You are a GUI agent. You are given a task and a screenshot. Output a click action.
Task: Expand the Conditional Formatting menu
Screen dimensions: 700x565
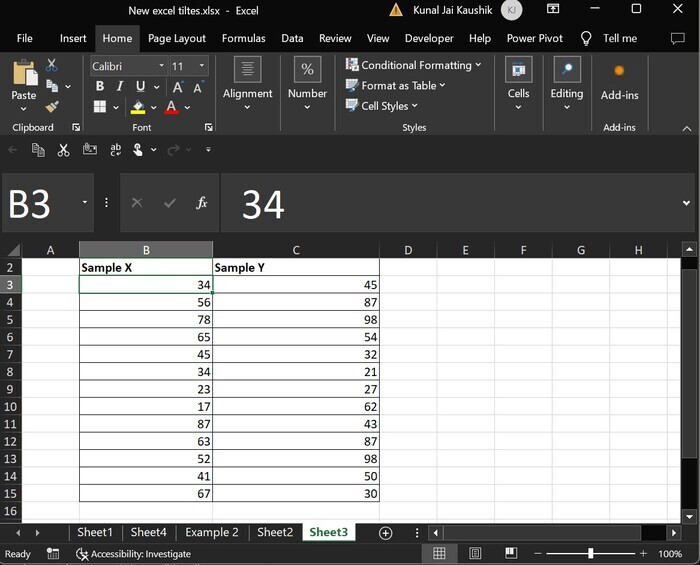[x=413, y=65]
